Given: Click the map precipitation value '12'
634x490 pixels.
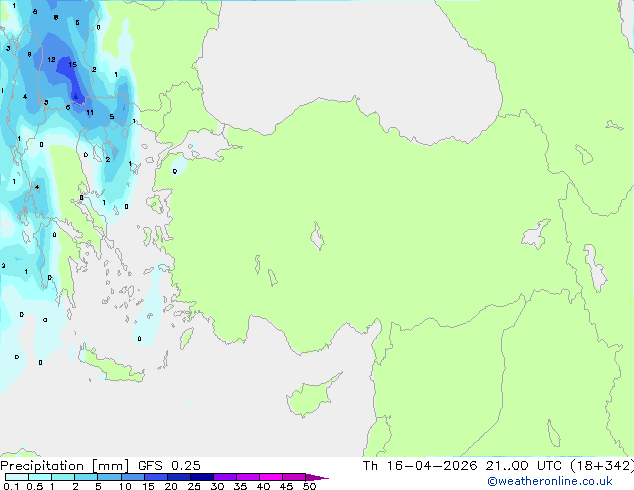Looking at the screenshot, I should [x=51, y=59].
